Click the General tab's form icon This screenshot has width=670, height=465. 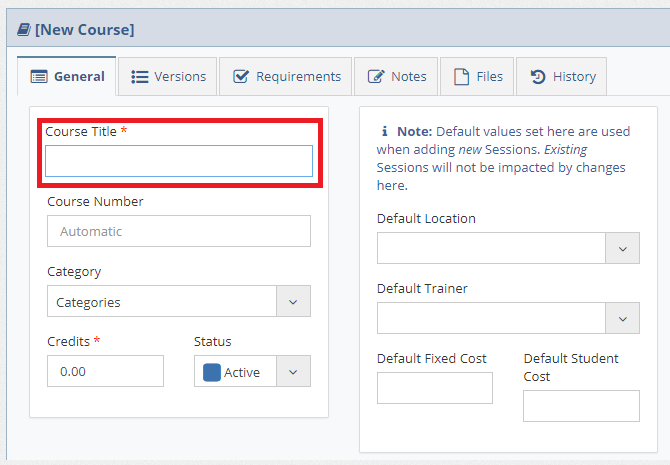click(39, 76)
